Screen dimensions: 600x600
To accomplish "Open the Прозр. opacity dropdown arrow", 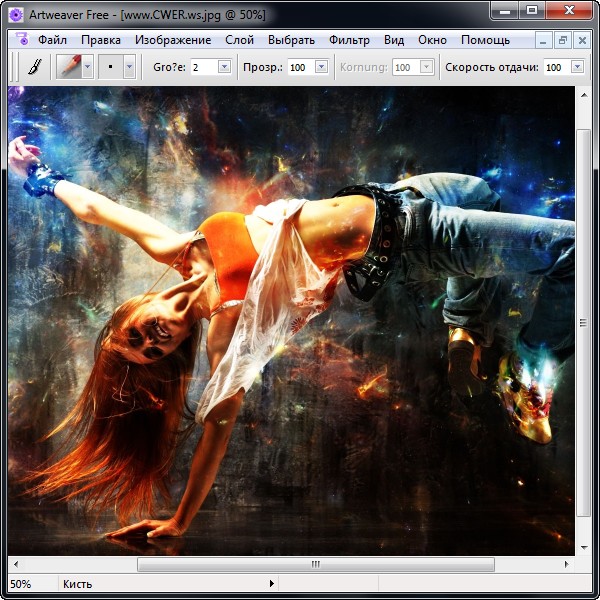I will pyautogui.click(x=321, y=67).
